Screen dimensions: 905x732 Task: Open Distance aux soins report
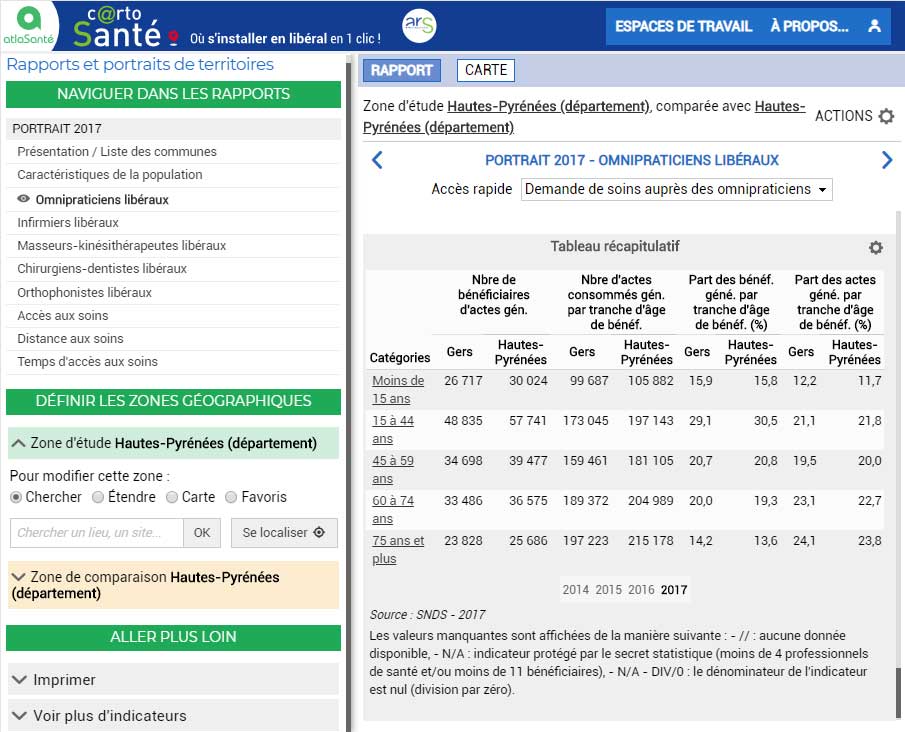tap(70, 339)
